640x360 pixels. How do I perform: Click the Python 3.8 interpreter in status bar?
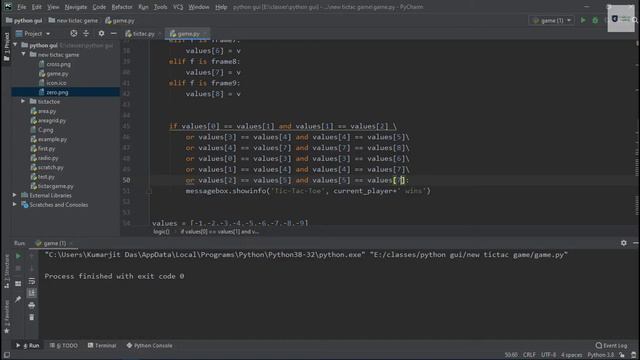point(600,355)
